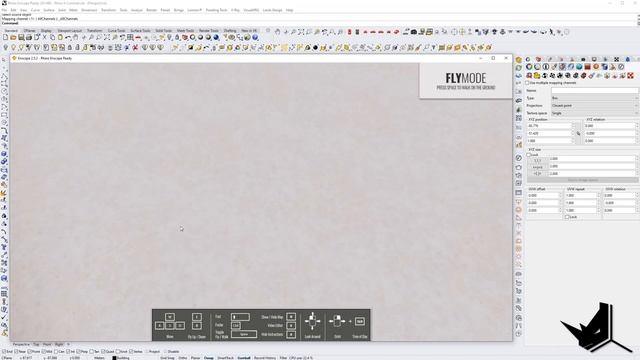
Task: Open the Render menu
Action: [151, 10]
